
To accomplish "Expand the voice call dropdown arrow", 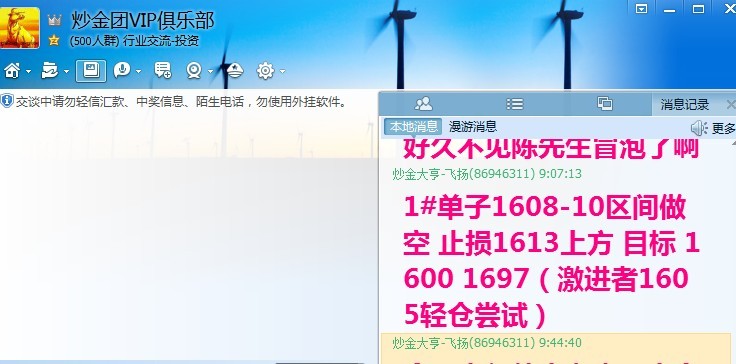I will click(x=138, y=71).
